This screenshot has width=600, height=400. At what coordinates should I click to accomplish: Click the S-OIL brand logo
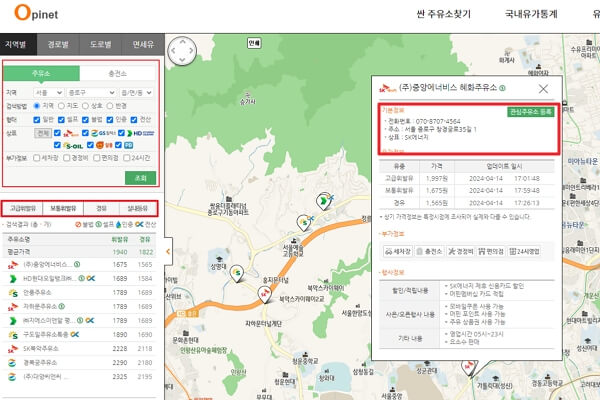(73, 145)
